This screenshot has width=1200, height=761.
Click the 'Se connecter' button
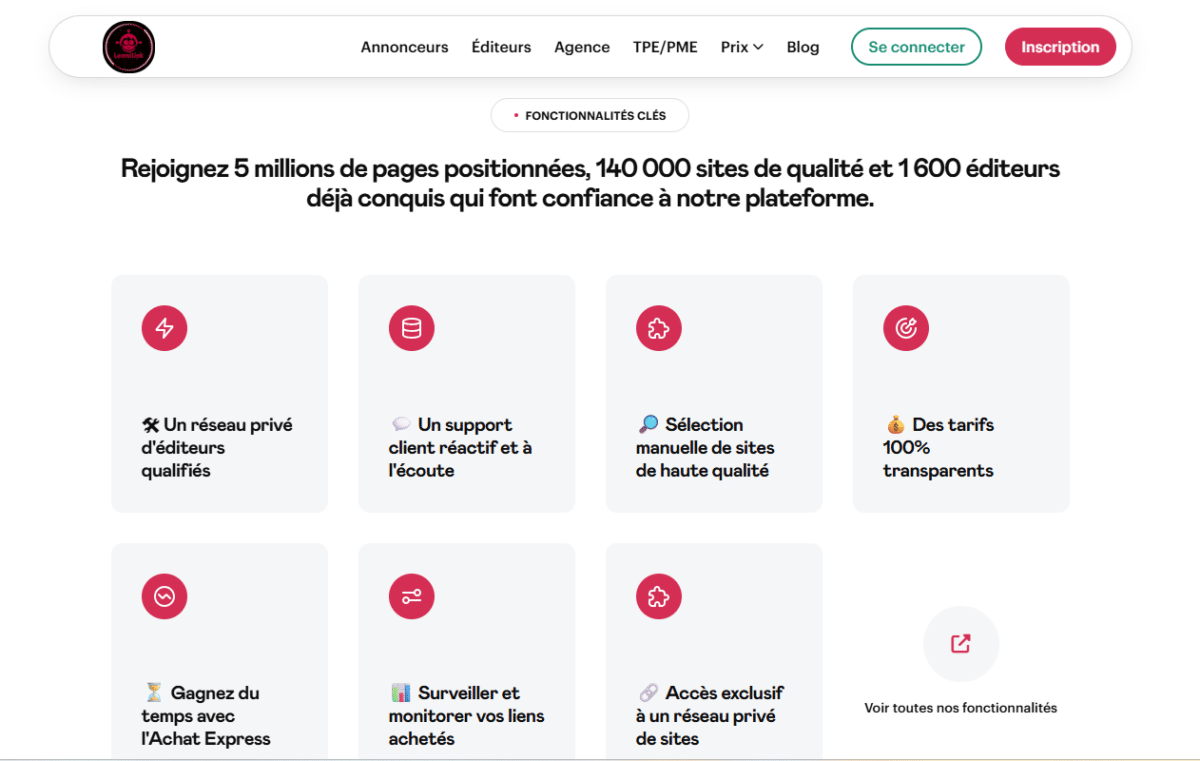click(916, 46)
